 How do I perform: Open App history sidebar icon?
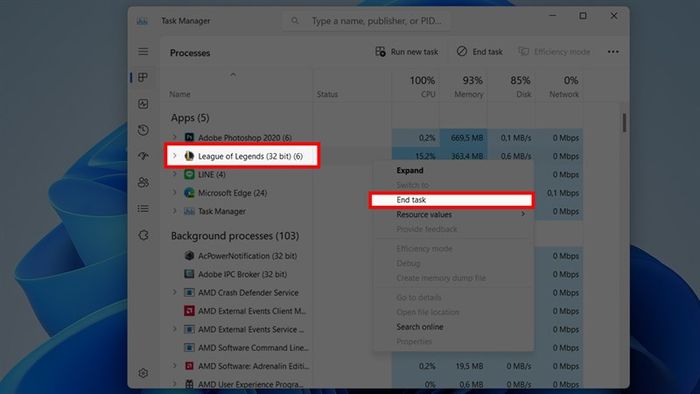[143, 130]
